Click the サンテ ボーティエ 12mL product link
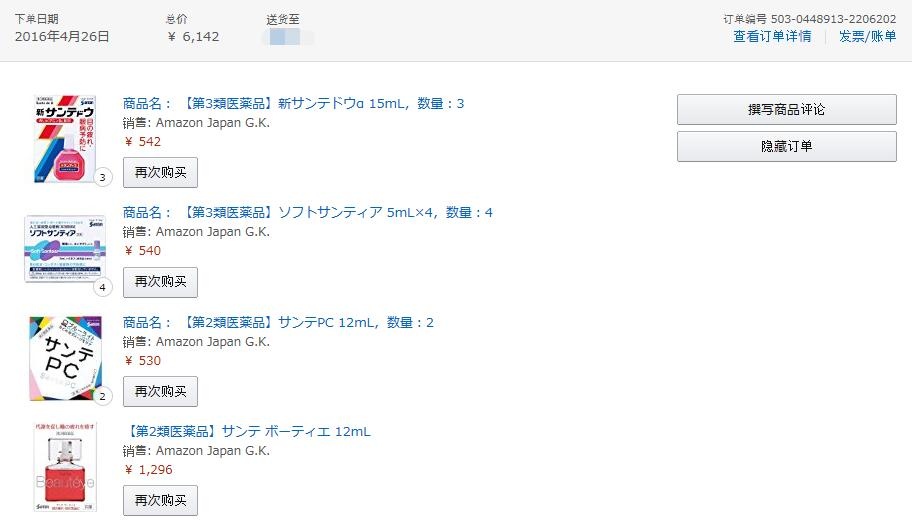912x524 pixels. pyautogui.click(x=246, y=431)
